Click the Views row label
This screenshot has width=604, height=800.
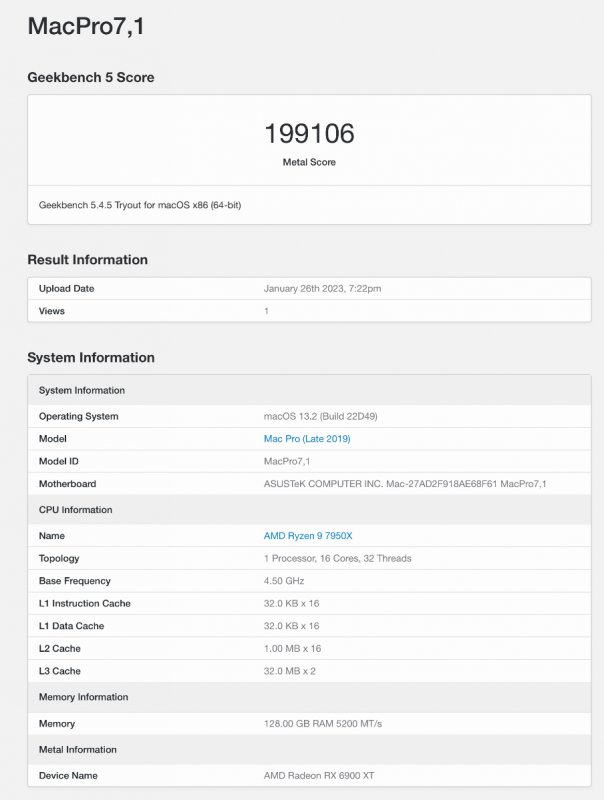pyautogui.click(x=52, y=311)
